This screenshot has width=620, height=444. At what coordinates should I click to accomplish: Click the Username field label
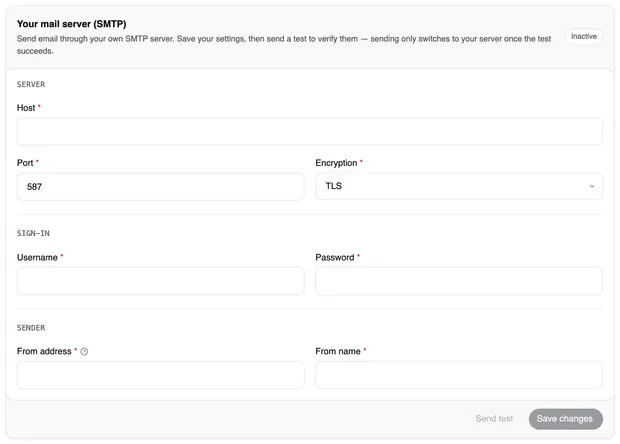pos(37,257)
